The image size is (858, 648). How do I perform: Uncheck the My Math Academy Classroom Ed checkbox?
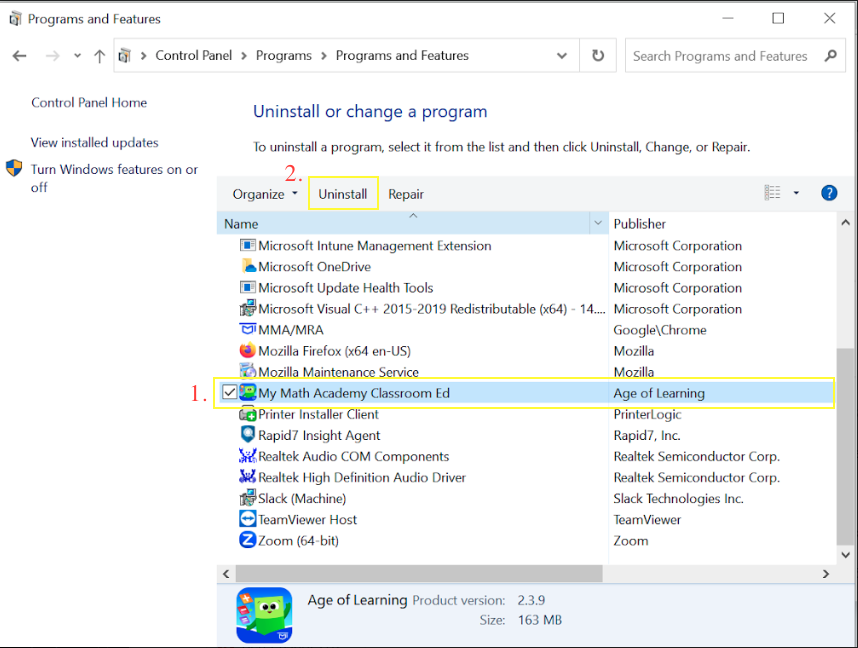pyautogui.click(x=230, y=392)
